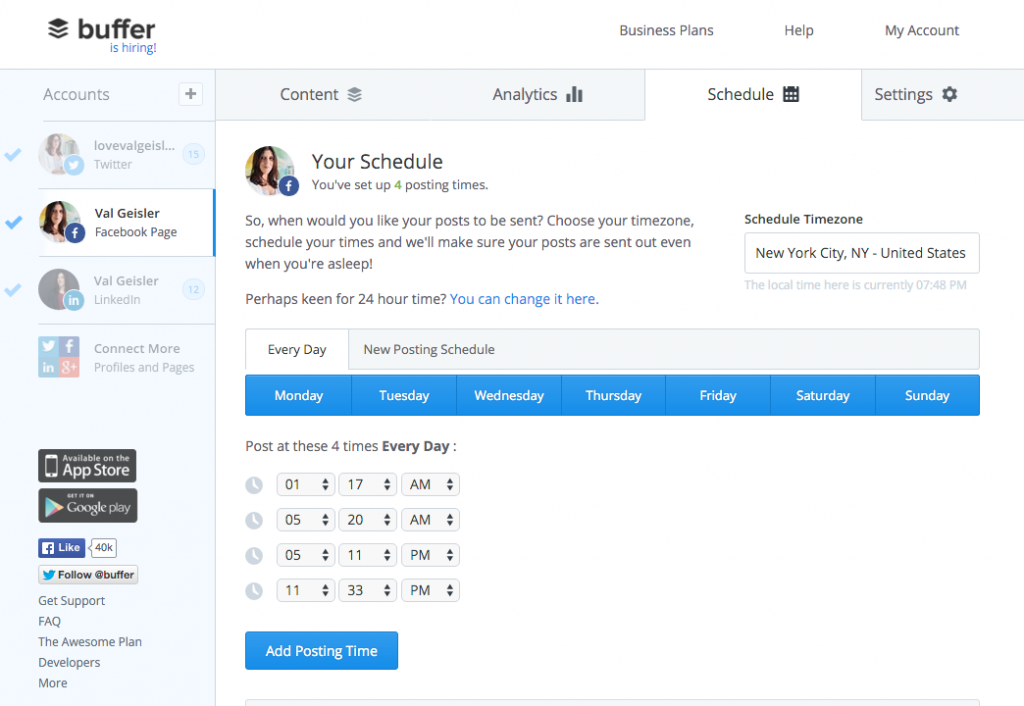Toggle Sunday in the posting schedule

[x=927, y=395]
